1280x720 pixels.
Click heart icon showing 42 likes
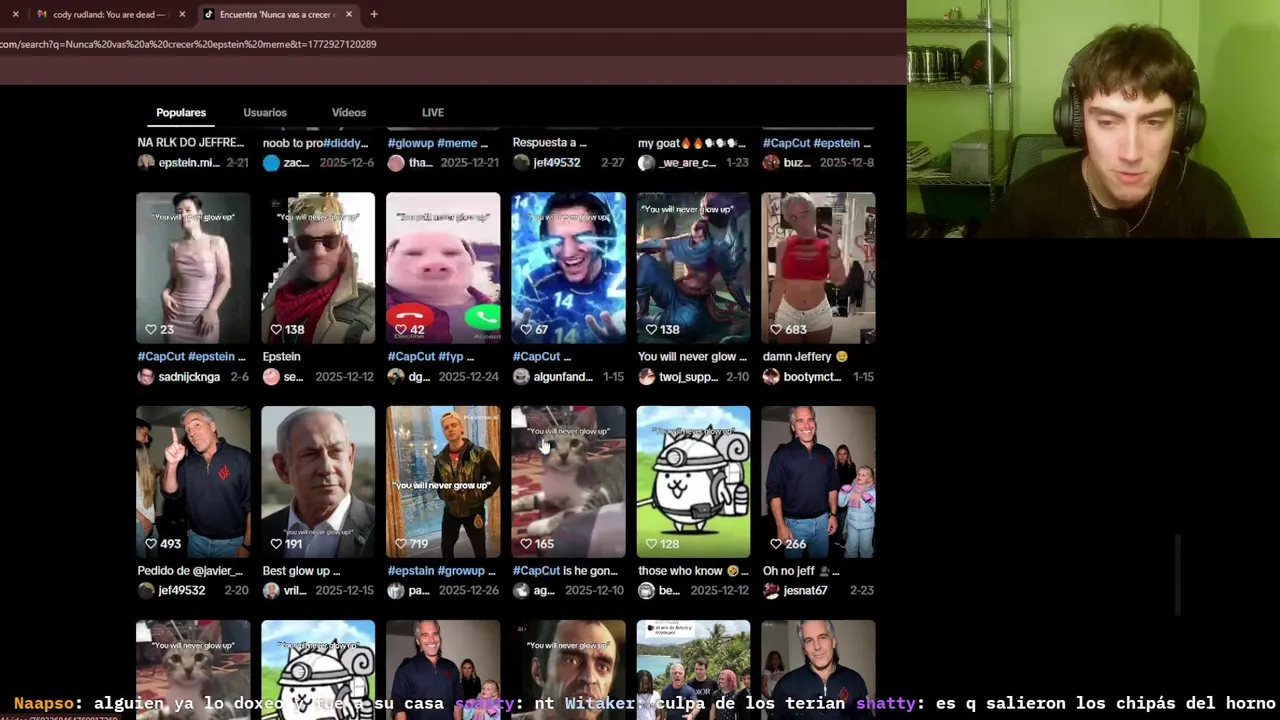pos(401,329)
